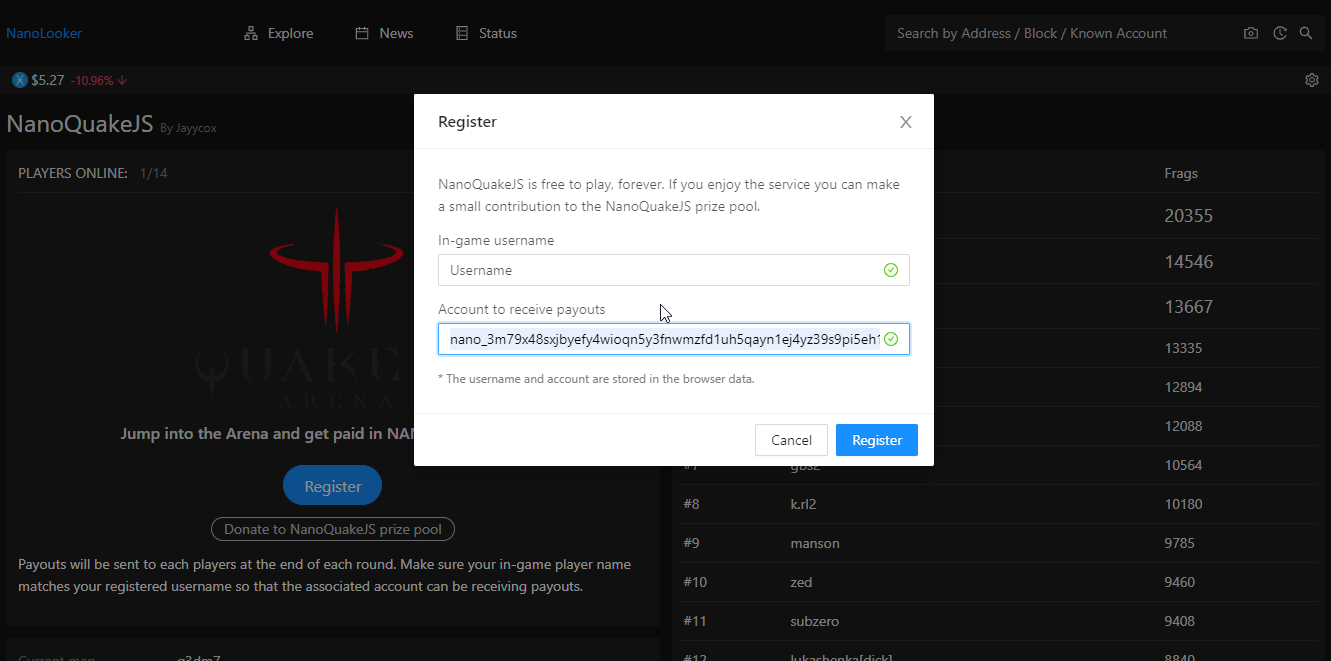Open the NanoLooker home link
1331x661 pixels.
(44, 33)
